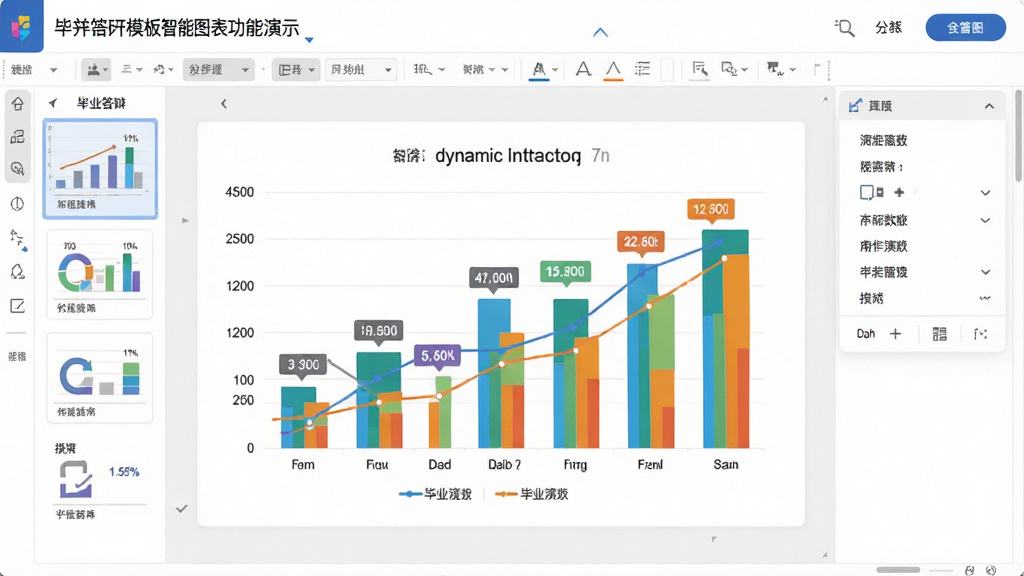Open the hierarchy chart icon in sidebar
This screenshot has width=1024, height=576.
(x=18, y=136)
